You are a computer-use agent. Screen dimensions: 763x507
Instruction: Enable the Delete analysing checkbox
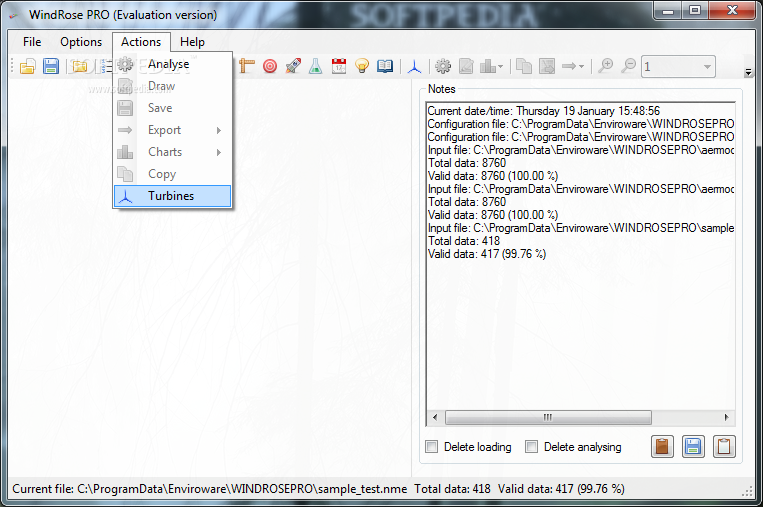(531, 447)
